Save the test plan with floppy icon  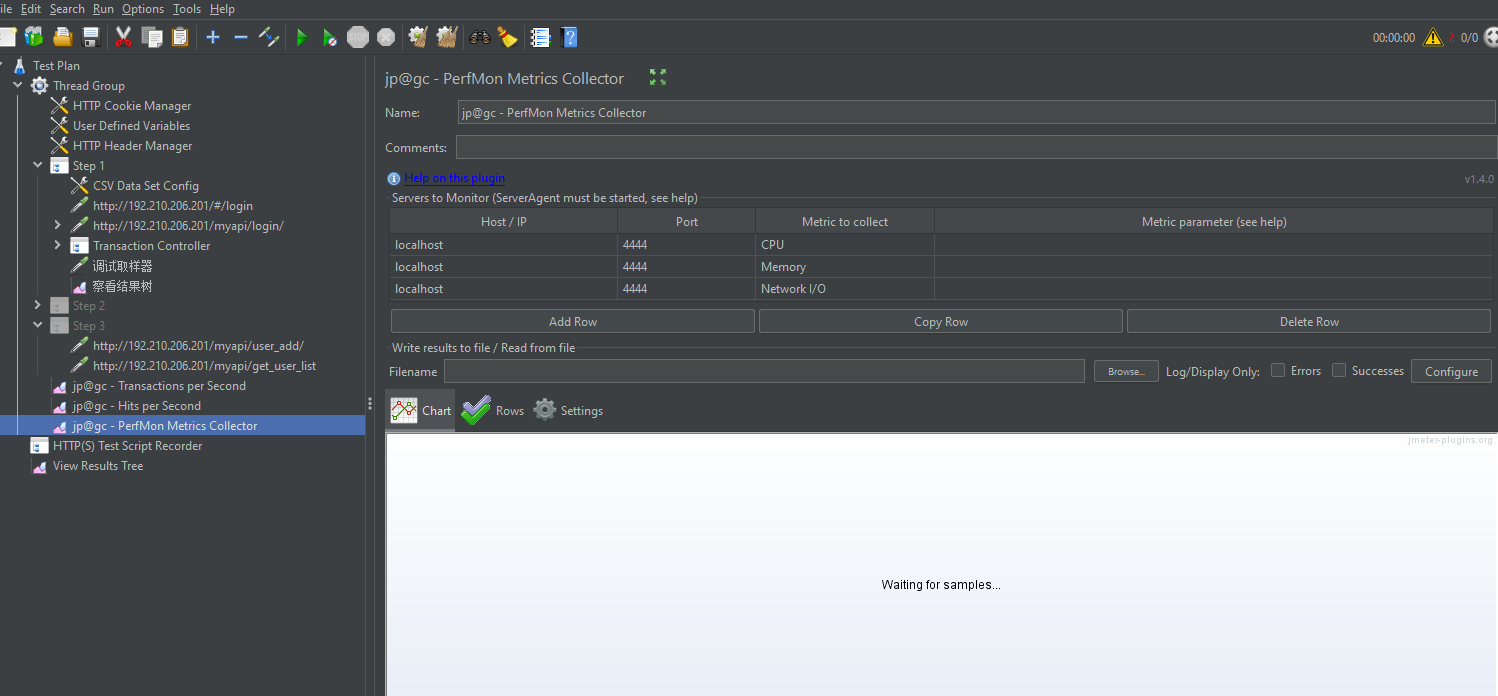click(x=91, y=37)
